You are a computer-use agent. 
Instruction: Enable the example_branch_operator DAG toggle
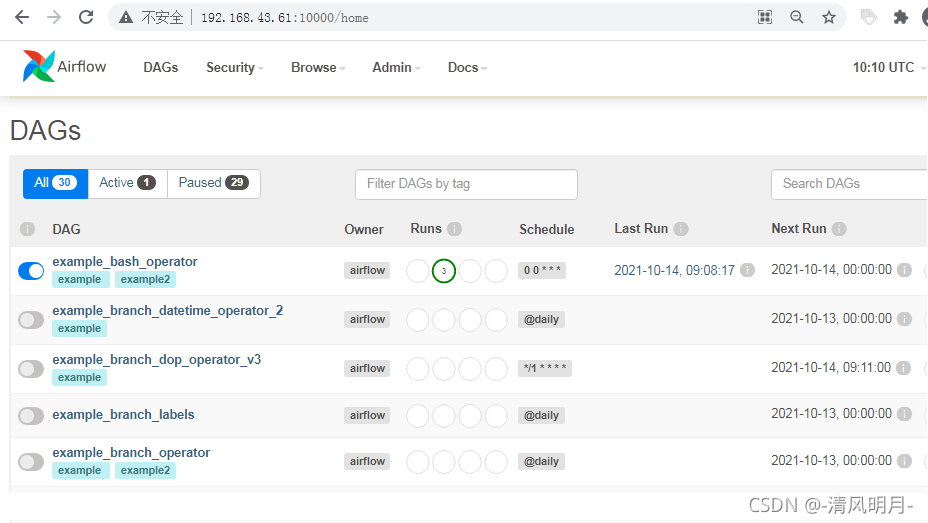(x=31, y=462)
